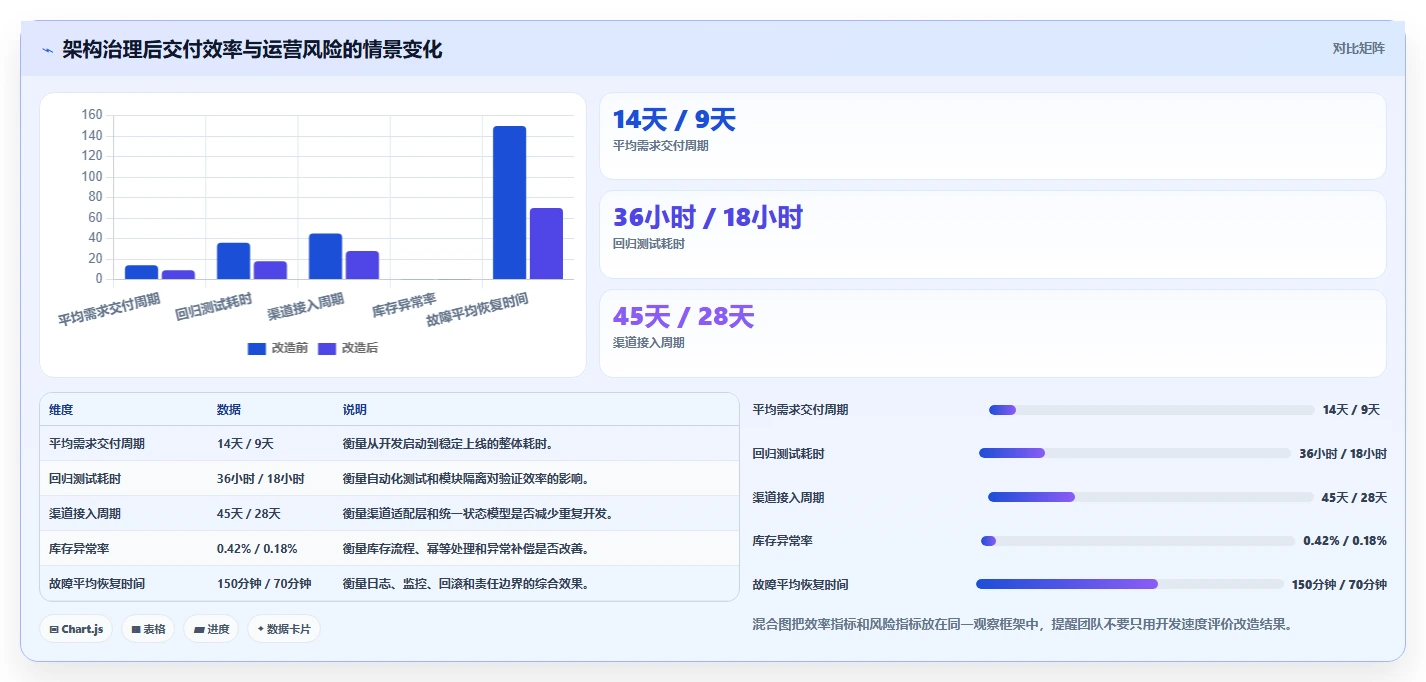Click the 回归测试耗时 progress bar
The height and width of the screenshot is (682, 1426).
[x=1135, y=453]
